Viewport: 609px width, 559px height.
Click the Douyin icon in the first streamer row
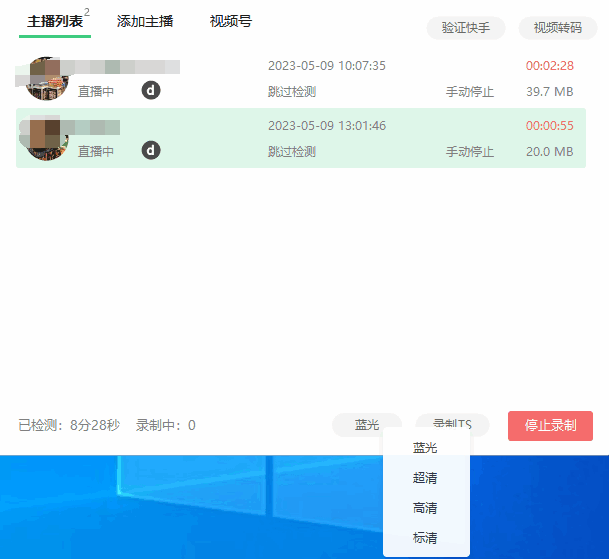coord(151,91)
